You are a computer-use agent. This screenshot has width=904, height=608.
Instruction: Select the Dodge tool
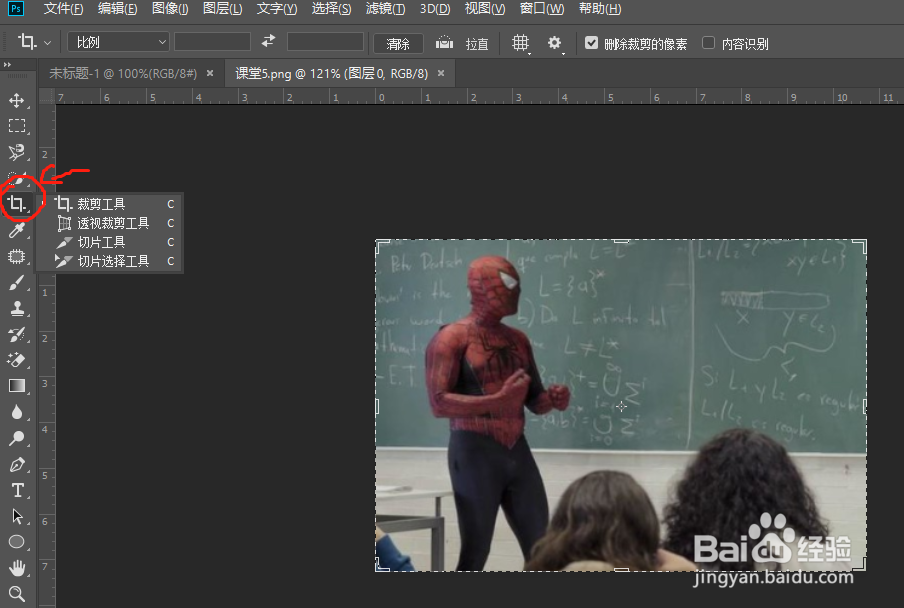click(x=17, y=439)
